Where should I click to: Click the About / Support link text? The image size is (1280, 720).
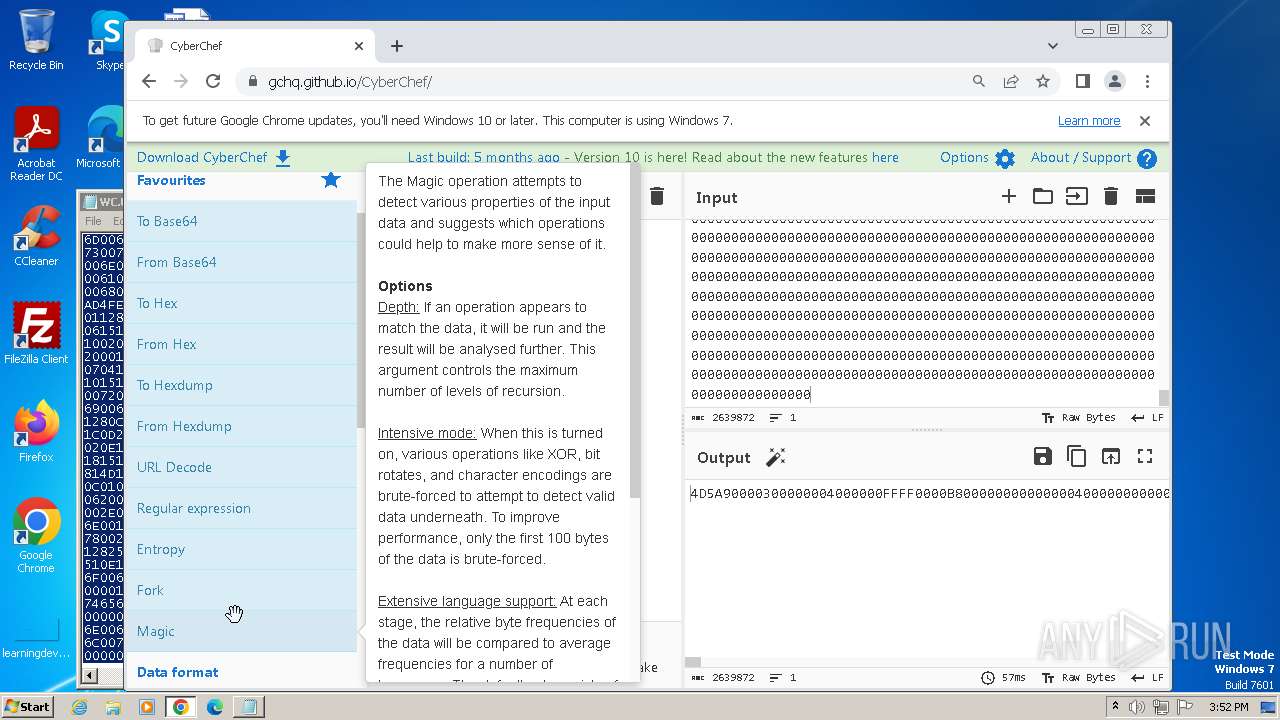[1081, 157]
